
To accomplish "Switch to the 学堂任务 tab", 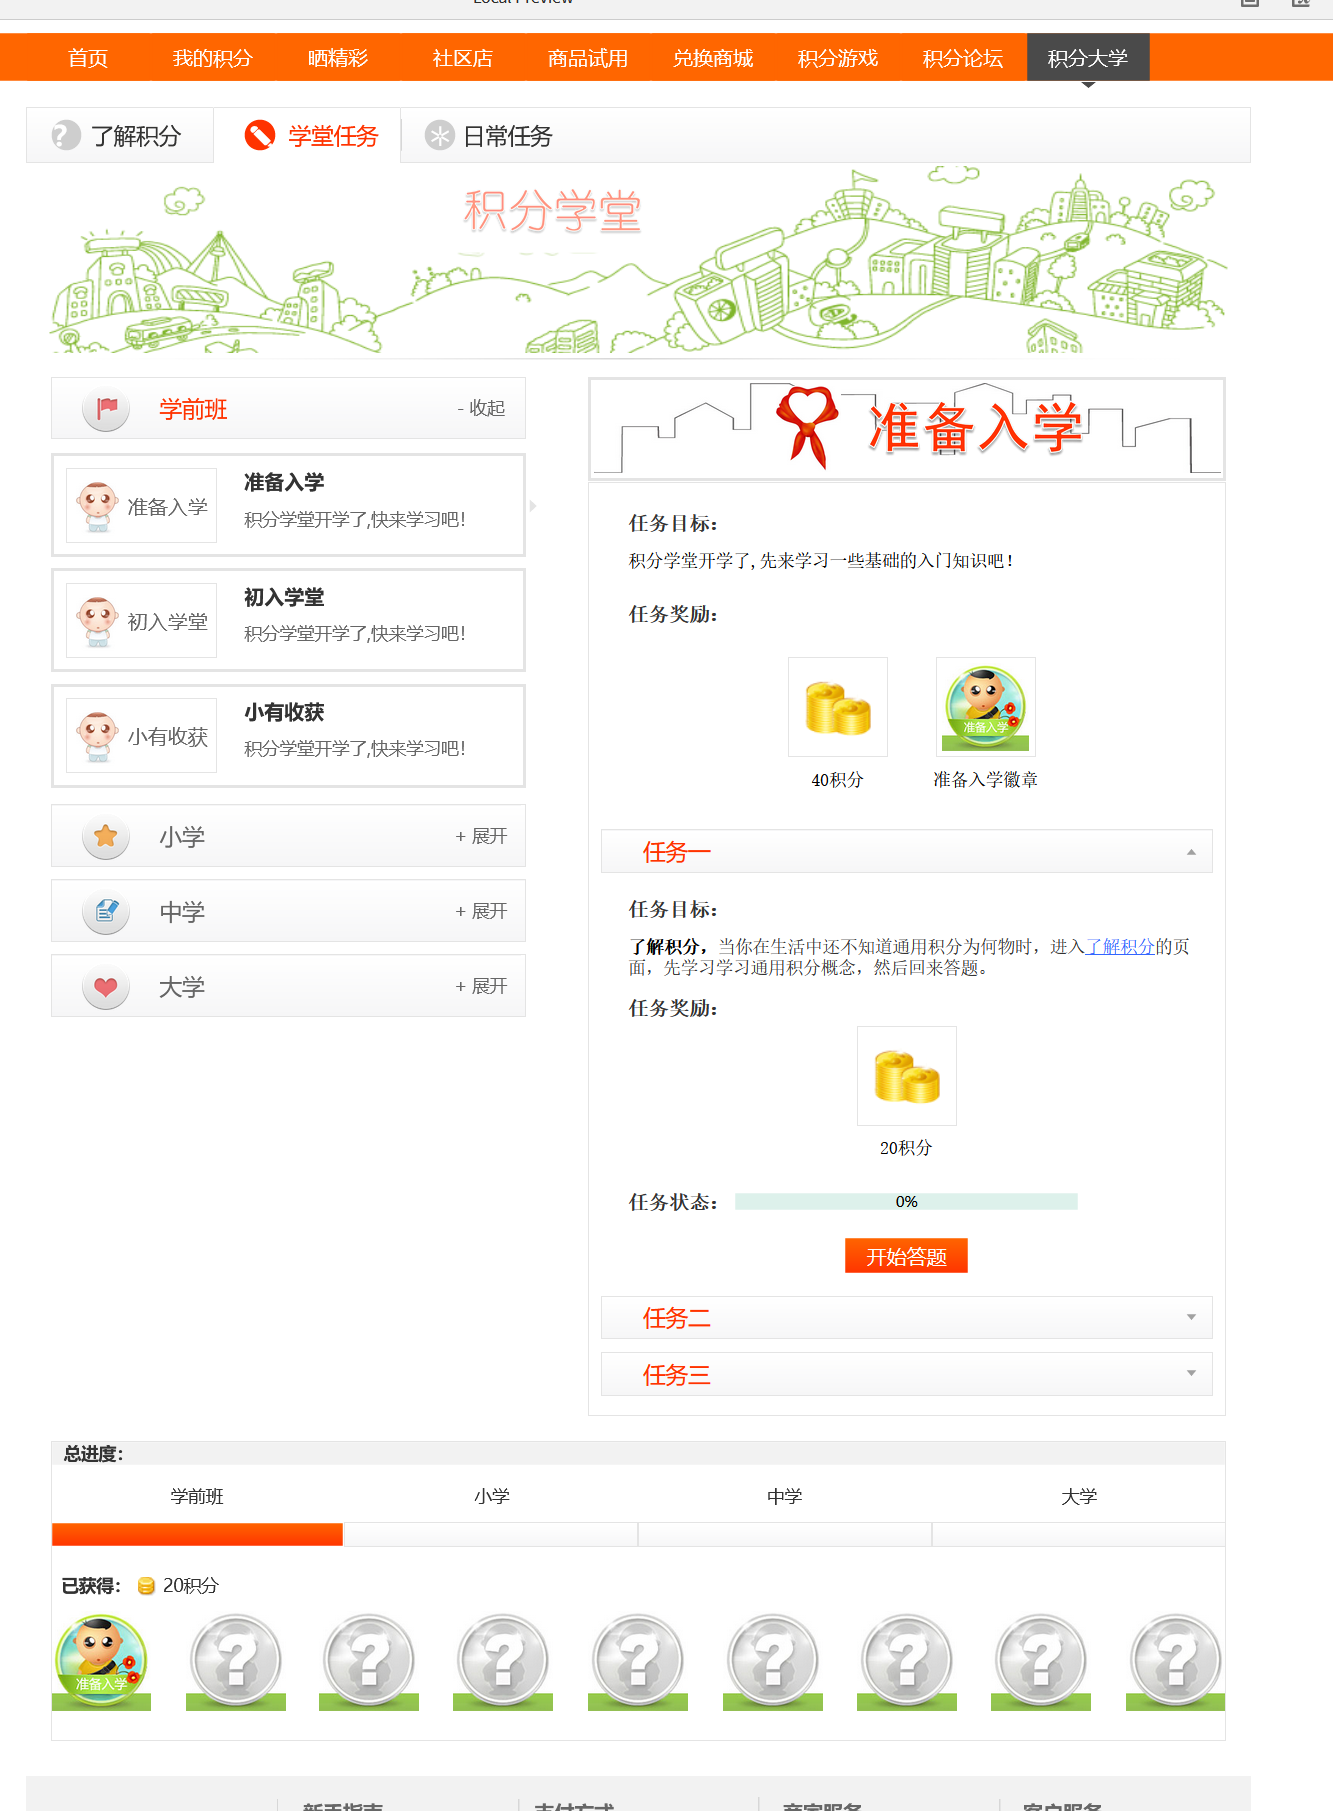I will tap(310, 135).
